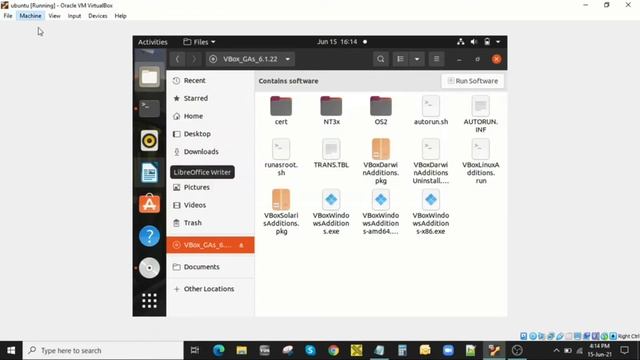The height and width of the screenshot is (360, 640).
Task: Open Help from the Ubuntu dock
Action: (x=149, y=236)
